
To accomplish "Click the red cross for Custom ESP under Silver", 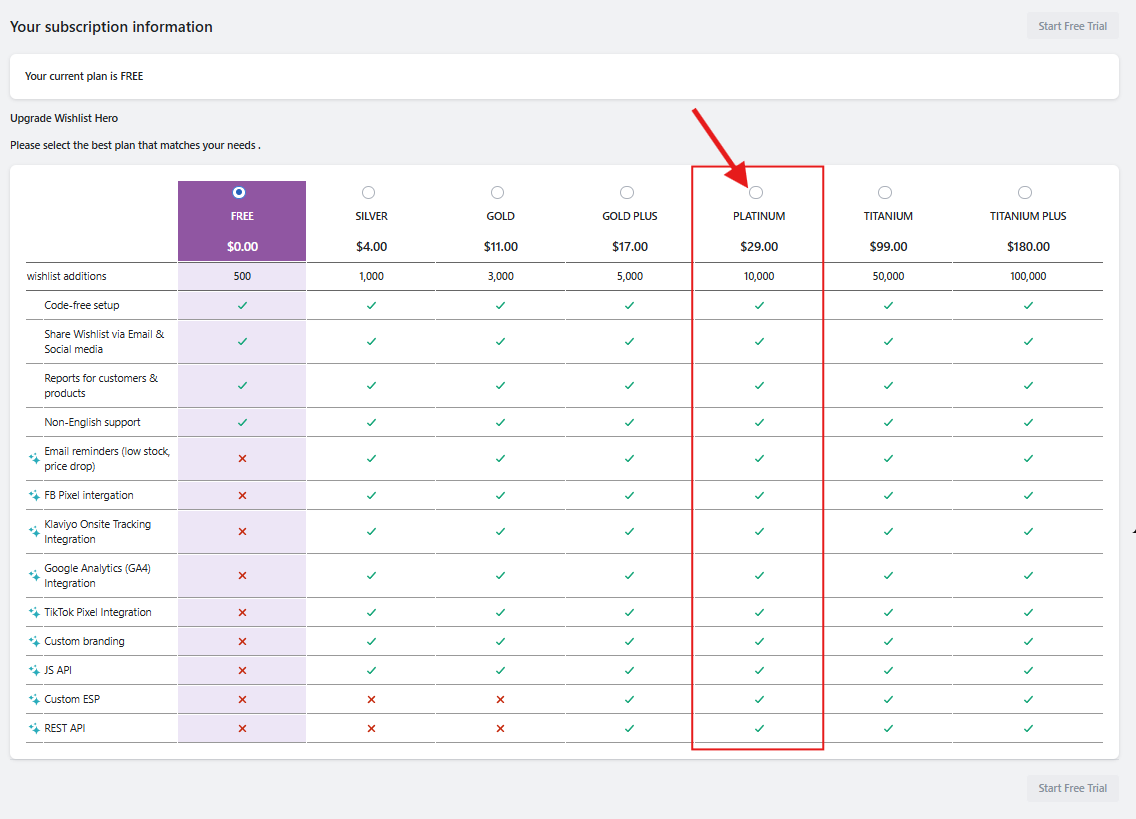I will (372, 699).
